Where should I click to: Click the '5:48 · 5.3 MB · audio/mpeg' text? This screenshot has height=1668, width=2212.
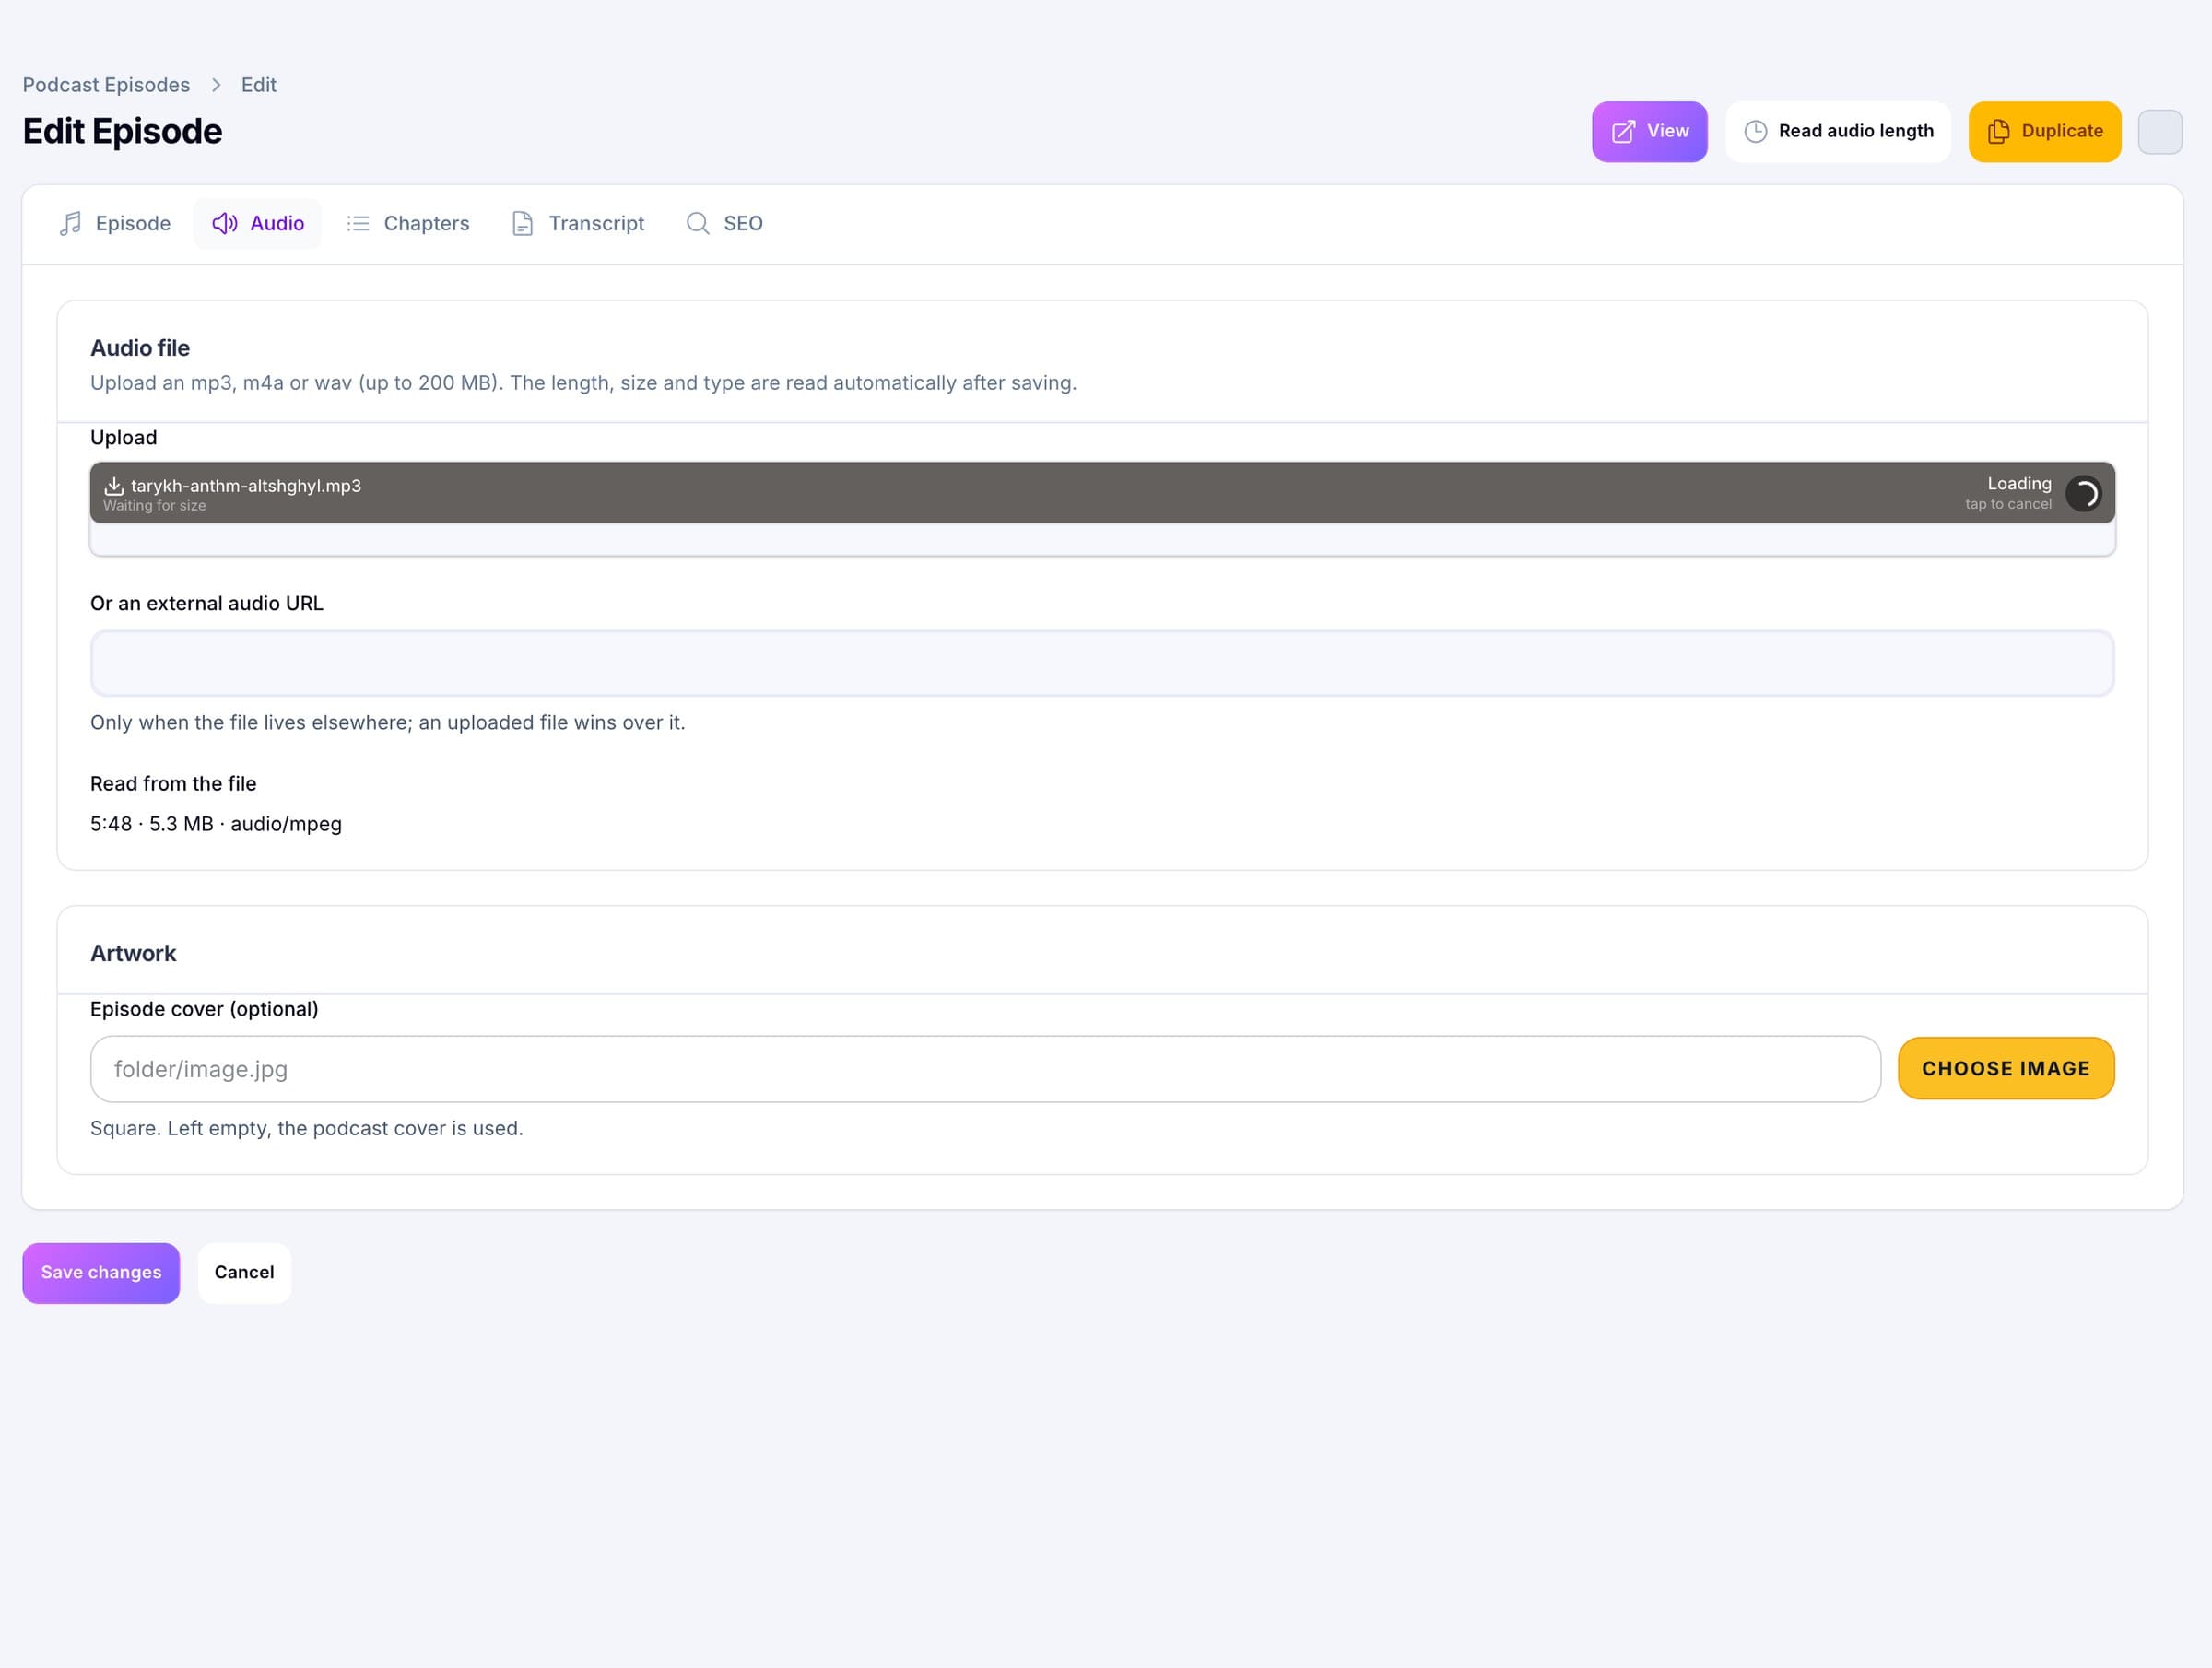[x=216, y=824]
